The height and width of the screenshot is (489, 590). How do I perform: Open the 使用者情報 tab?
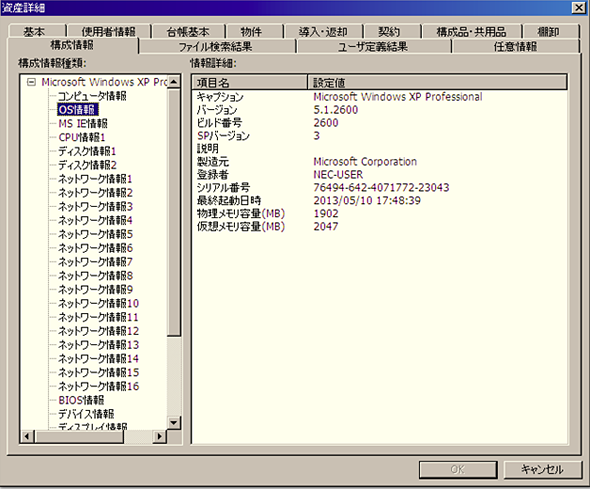tap(108, 32)
